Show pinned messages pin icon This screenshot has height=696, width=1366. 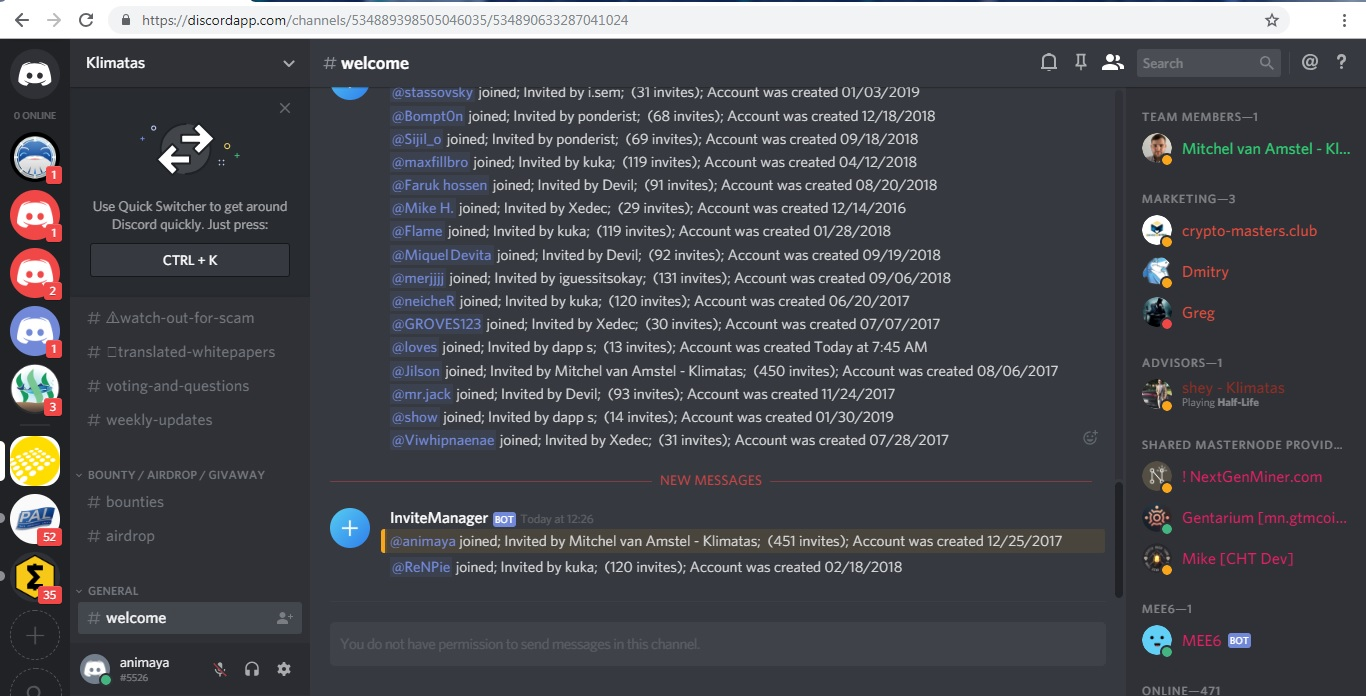click(x=1081, y=63)
